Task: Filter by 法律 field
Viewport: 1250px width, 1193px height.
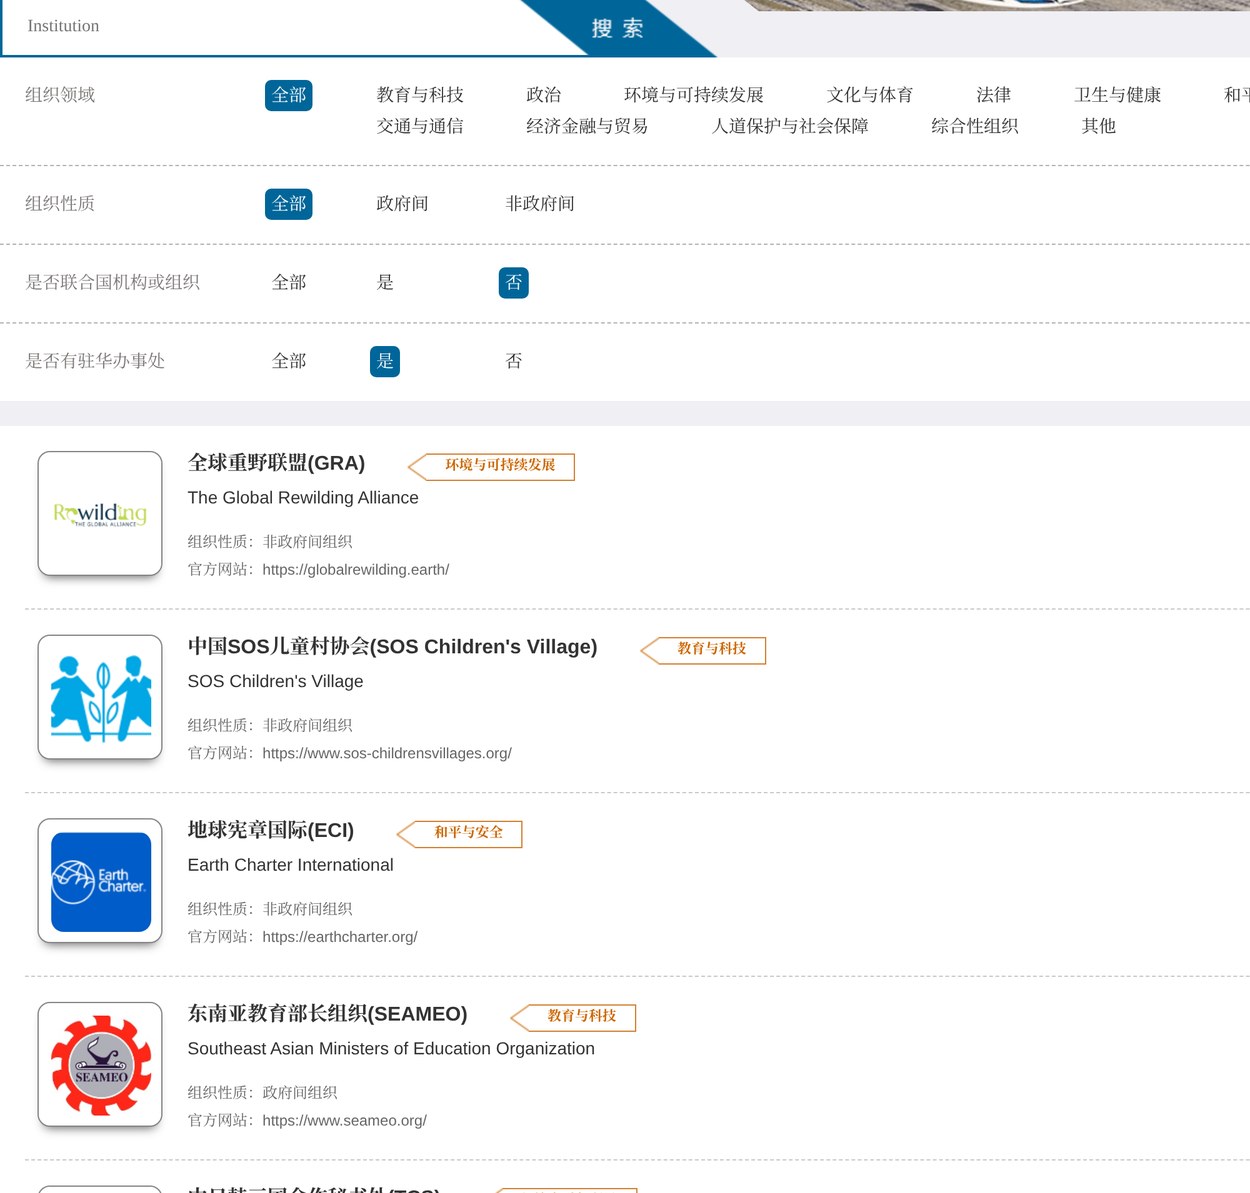Action: 994,95
